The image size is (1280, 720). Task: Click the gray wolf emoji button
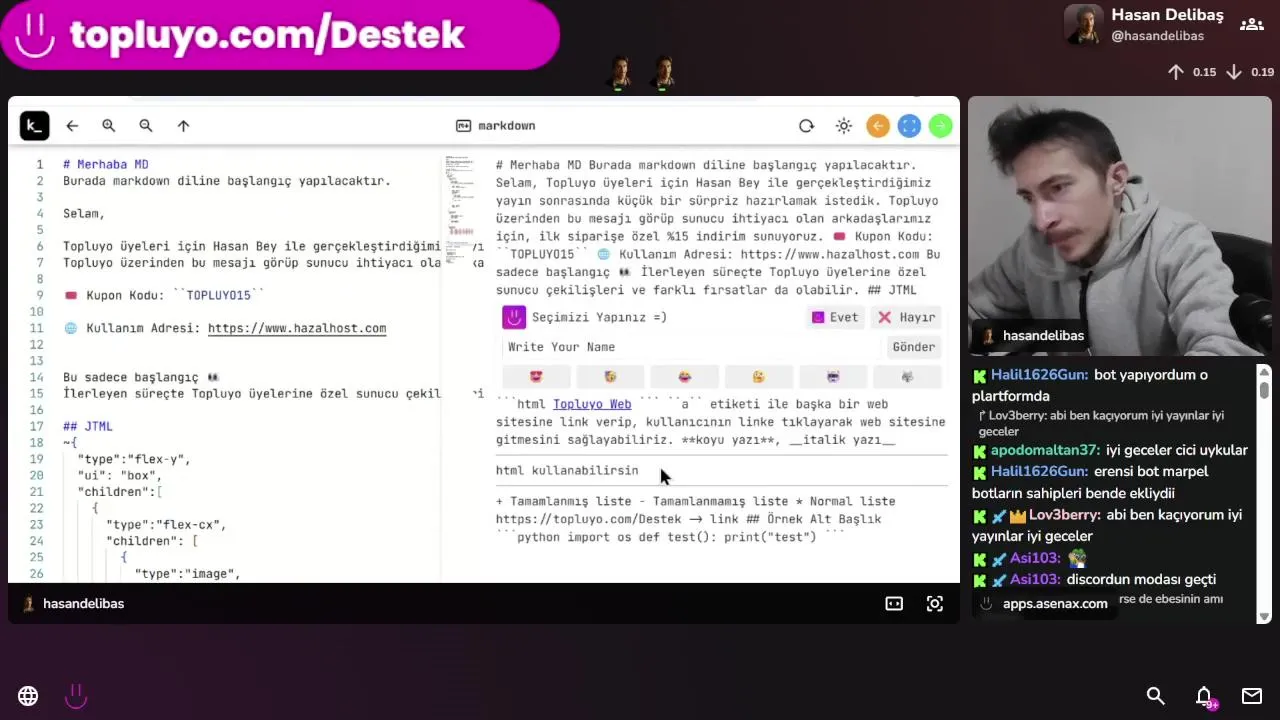(x=907, y=377)
